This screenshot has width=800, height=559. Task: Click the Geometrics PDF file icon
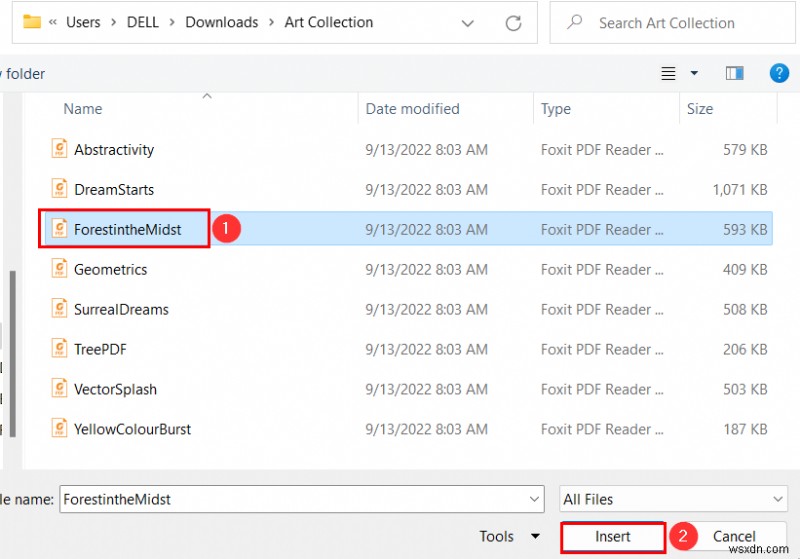(x=59, y=269)
